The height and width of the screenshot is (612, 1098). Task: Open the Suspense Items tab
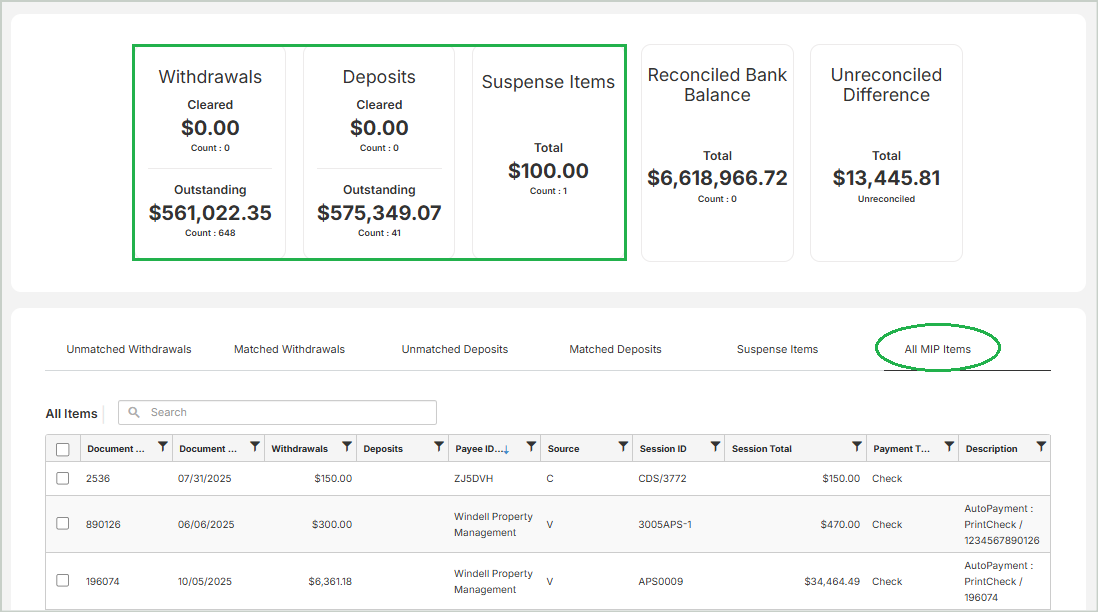[x=777, y=349]
